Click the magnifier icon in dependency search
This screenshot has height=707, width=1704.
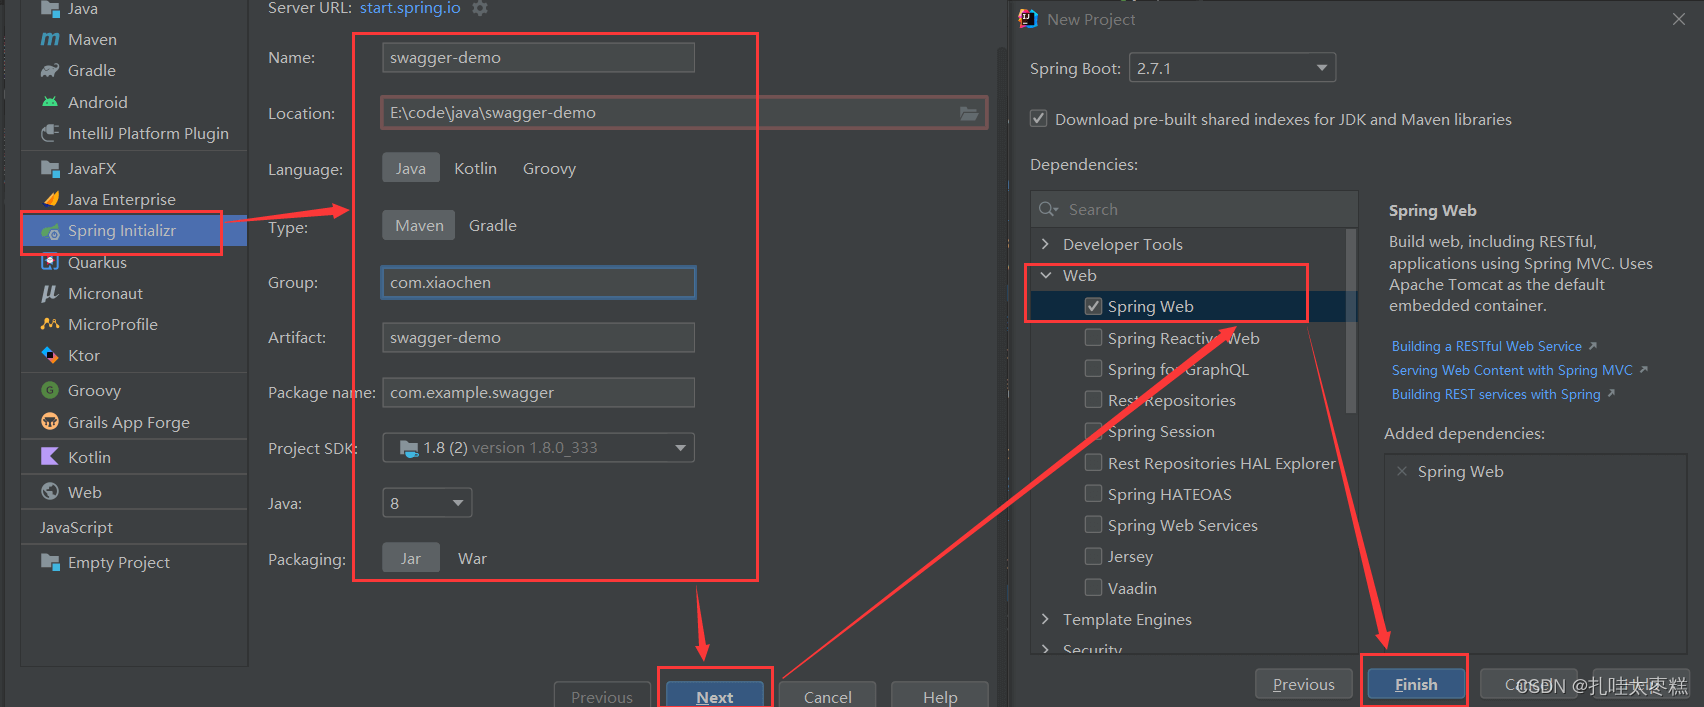(x=1049, y=209)
